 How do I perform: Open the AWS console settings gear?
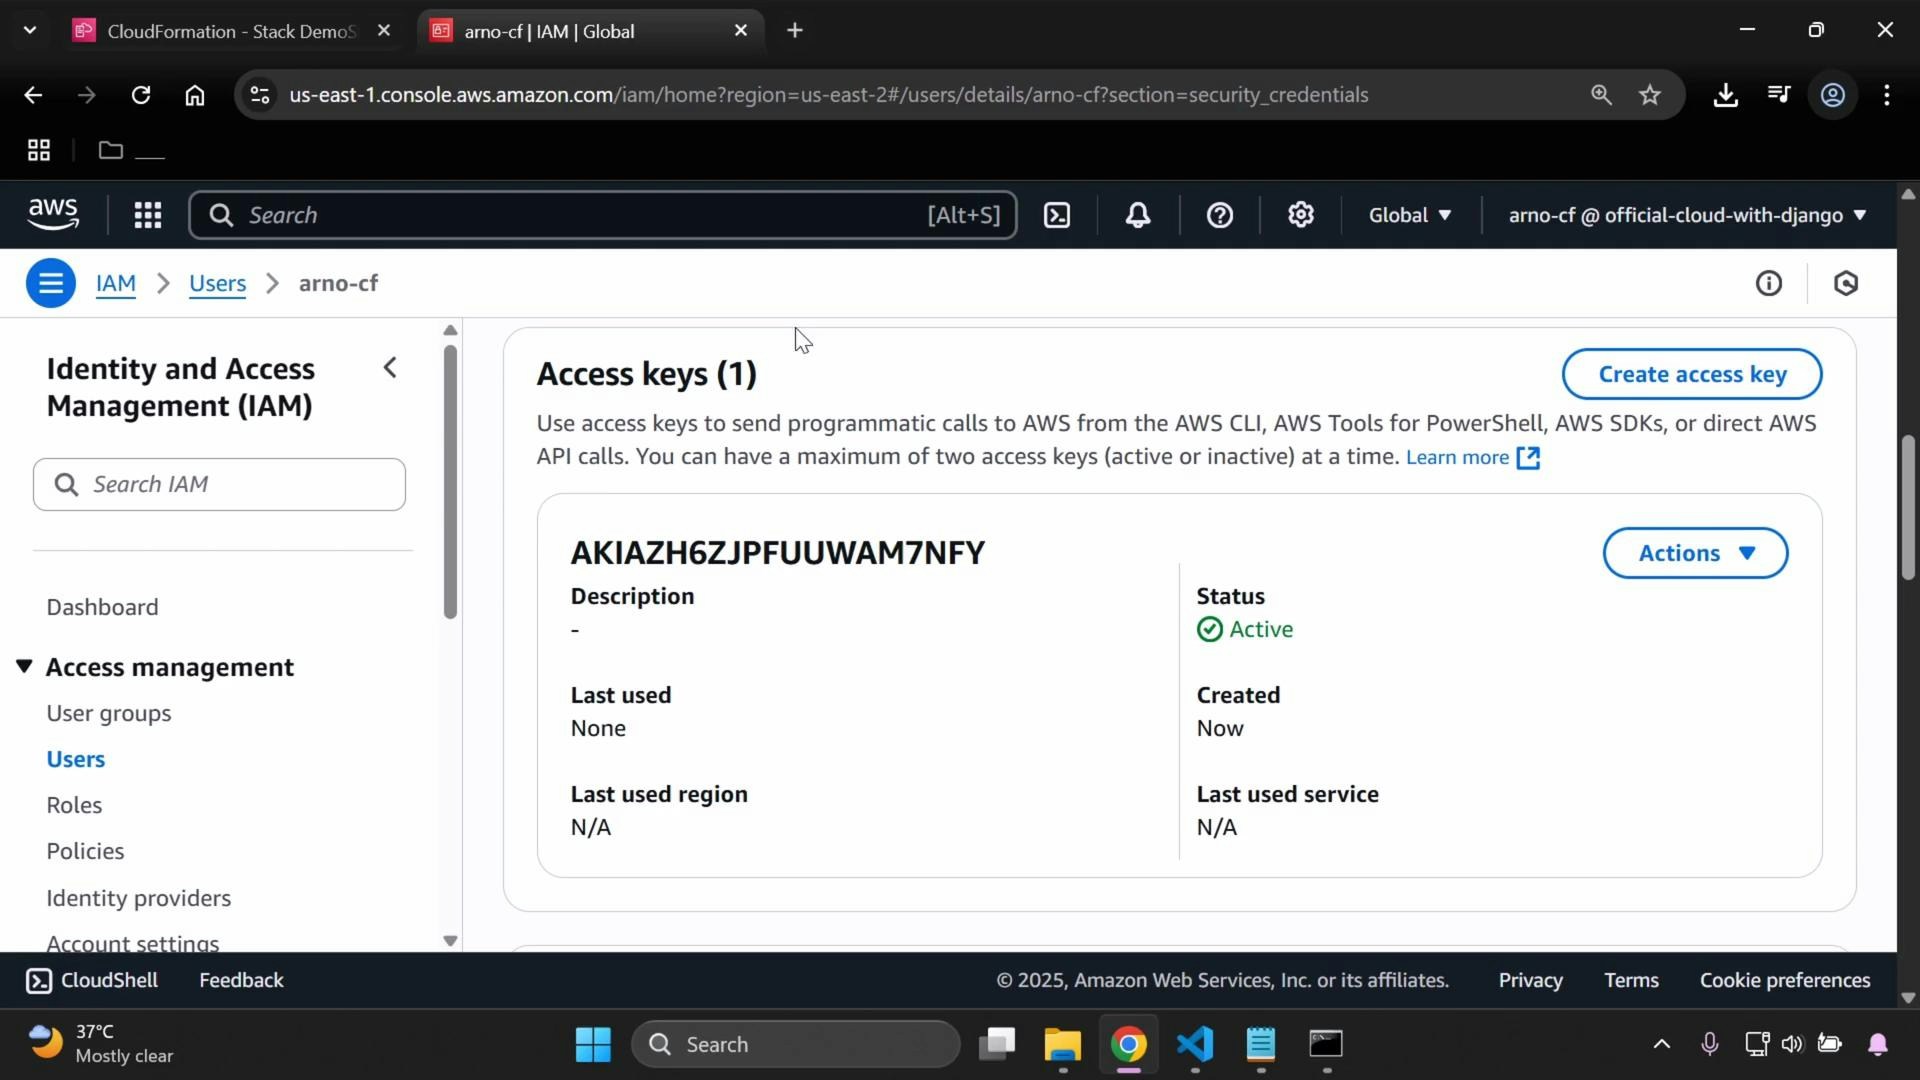tap(1299, 214)
